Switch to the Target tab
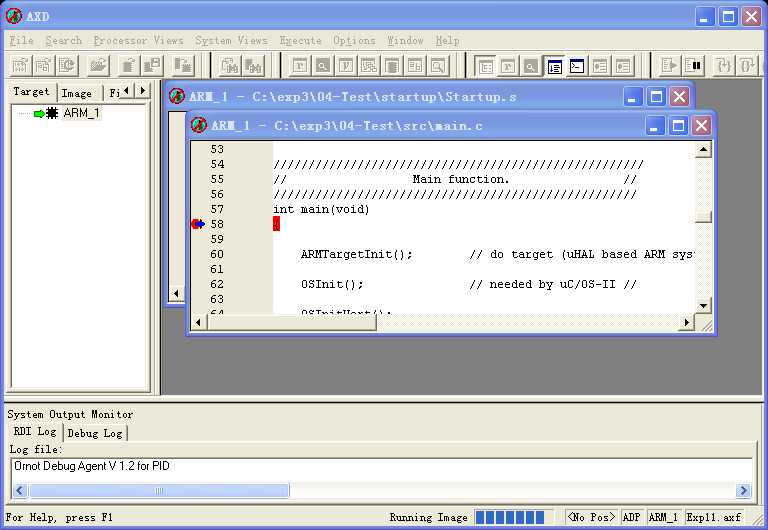 [x=31, y=92]
